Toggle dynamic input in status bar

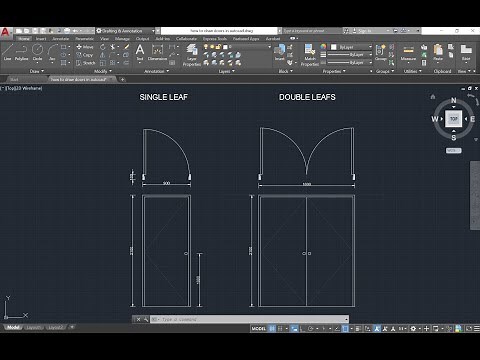point(294,329)
